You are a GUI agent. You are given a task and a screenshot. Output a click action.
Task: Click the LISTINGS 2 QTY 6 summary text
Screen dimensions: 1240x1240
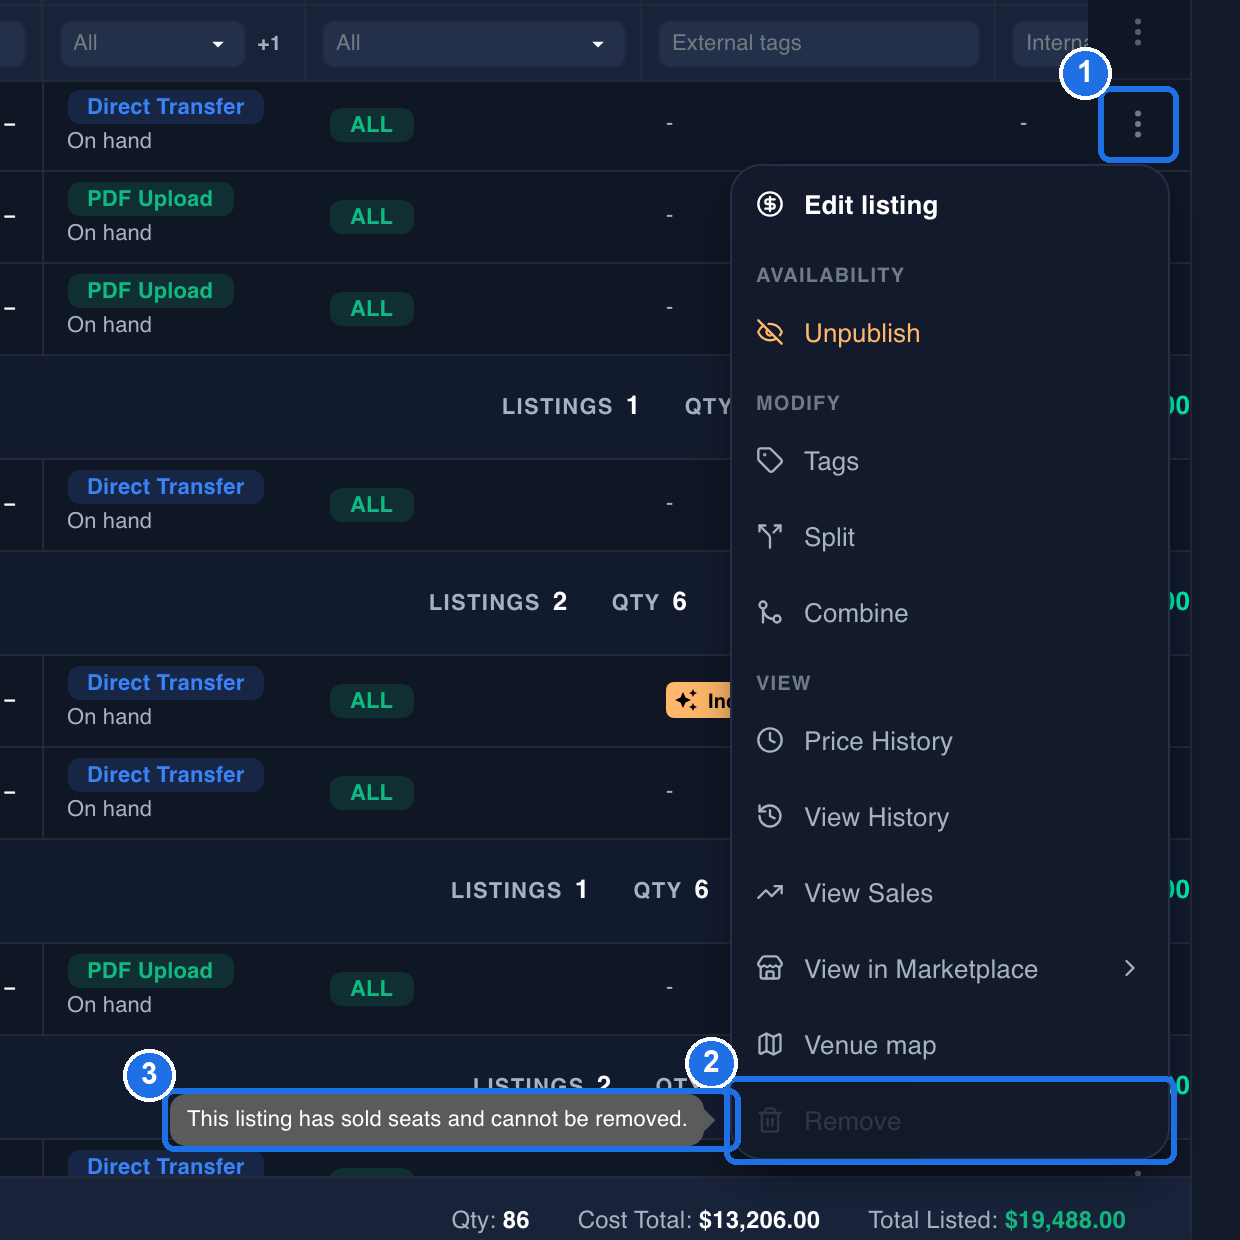coord(558,602)
